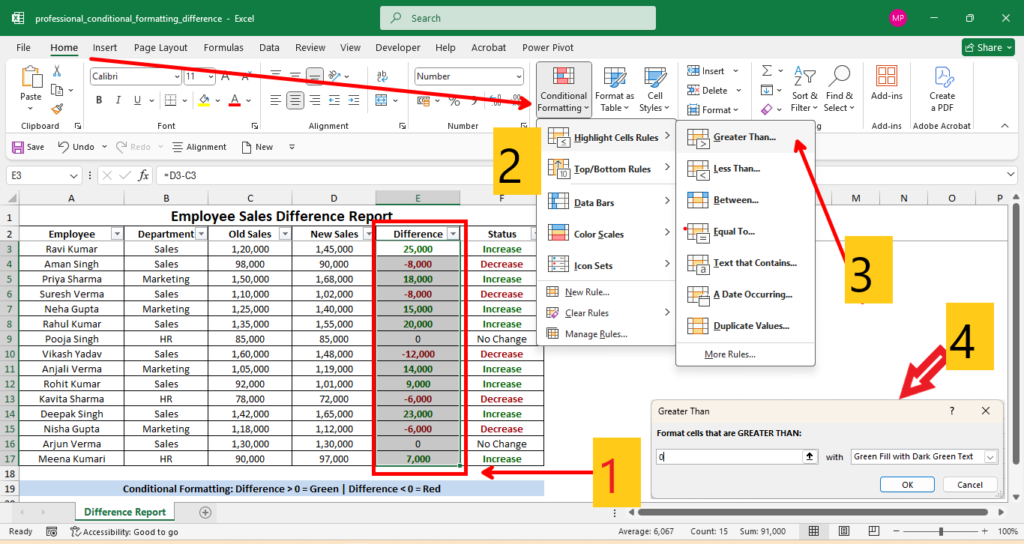
Task: Apply Italic formatting
Action: [x=118, y=100]
